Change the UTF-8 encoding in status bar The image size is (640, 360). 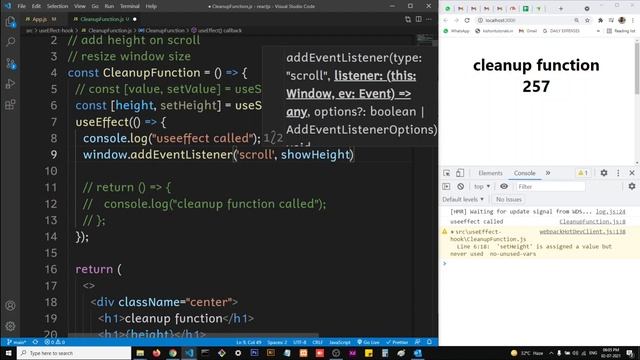[x=300, y=342]
